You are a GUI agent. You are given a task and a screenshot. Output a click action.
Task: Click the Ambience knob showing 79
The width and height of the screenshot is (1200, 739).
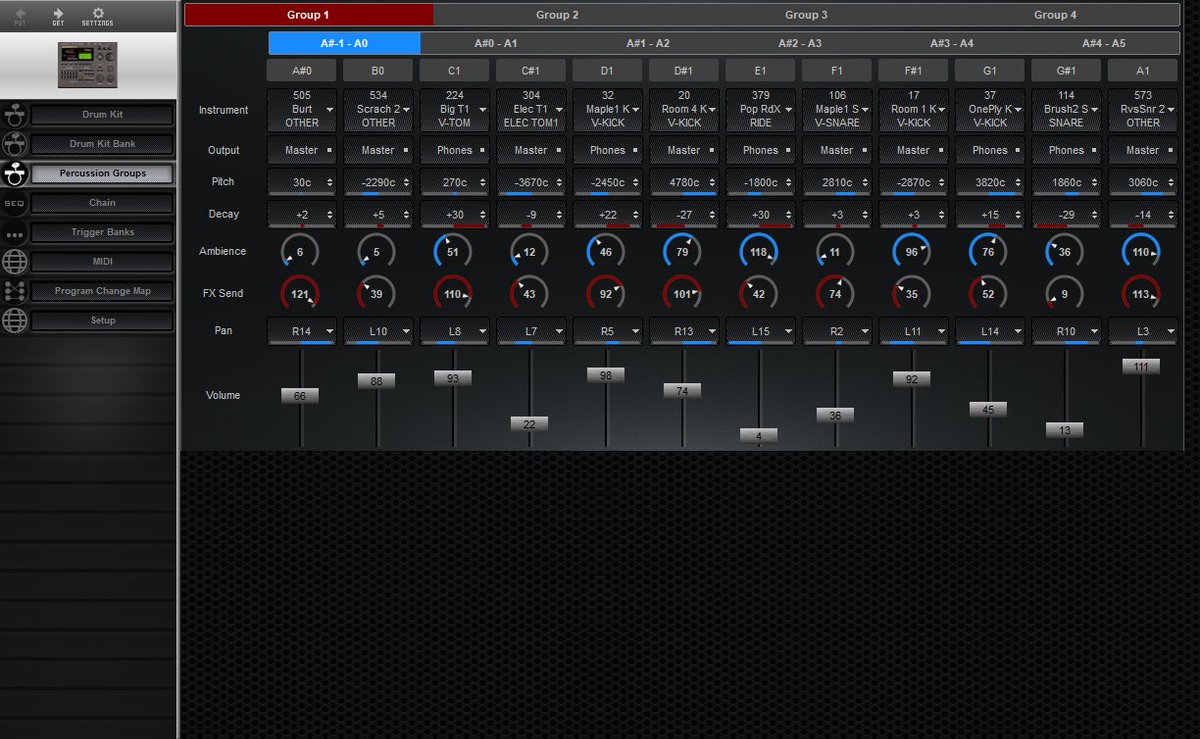(684, 252)
